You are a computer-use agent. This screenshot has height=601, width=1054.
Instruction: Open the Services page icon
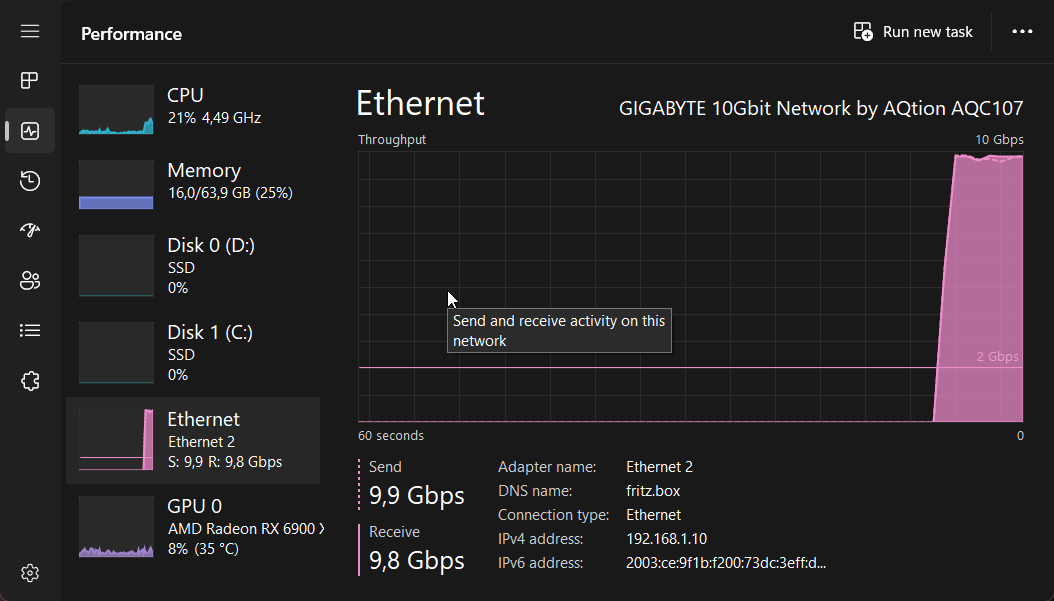click(30, 381)
